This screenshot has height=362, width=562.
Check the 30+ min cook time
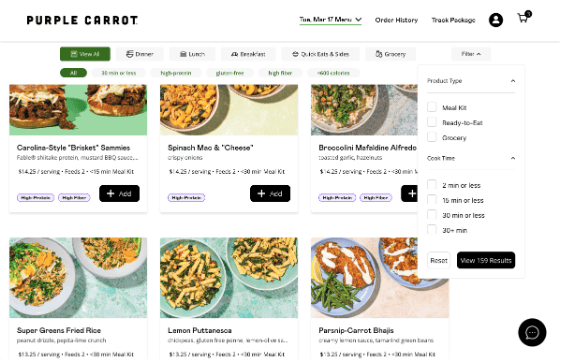coord(432,230)
